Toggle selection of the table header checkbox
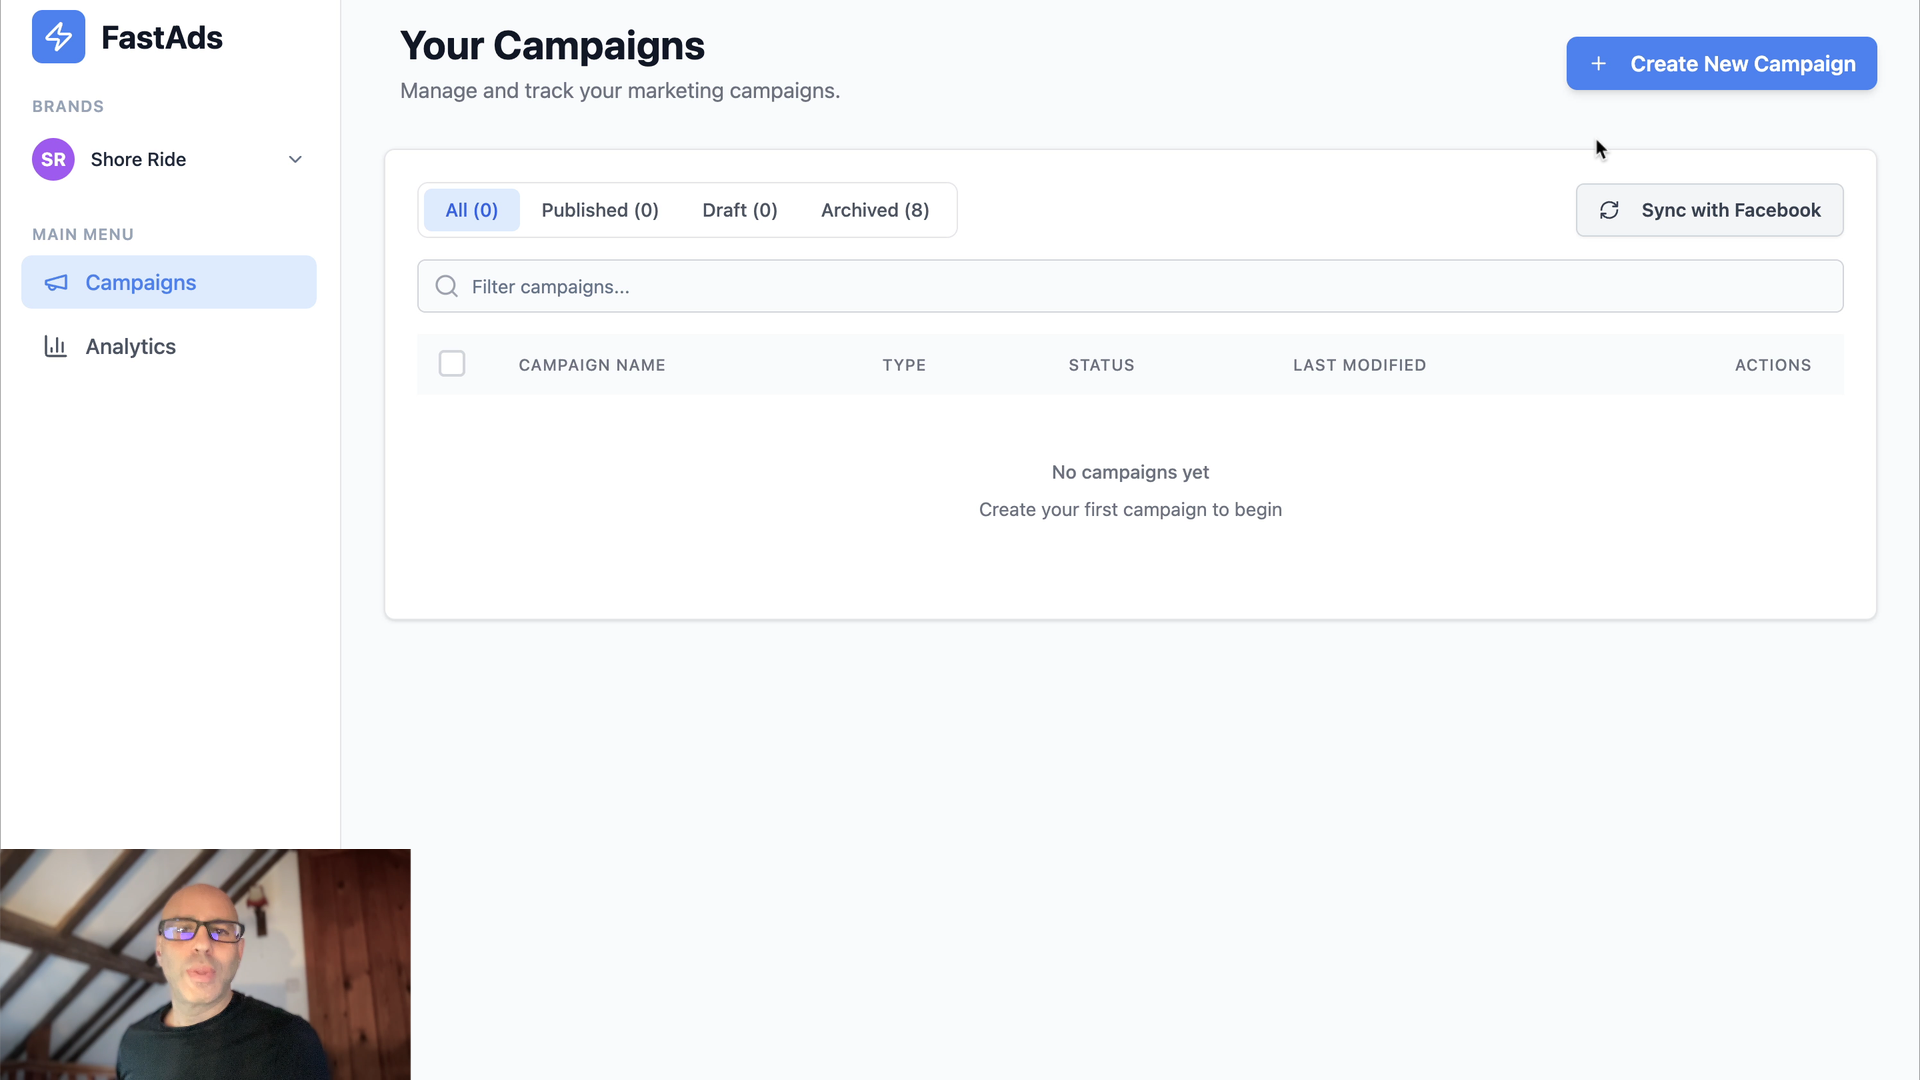 tap(451, 363)
